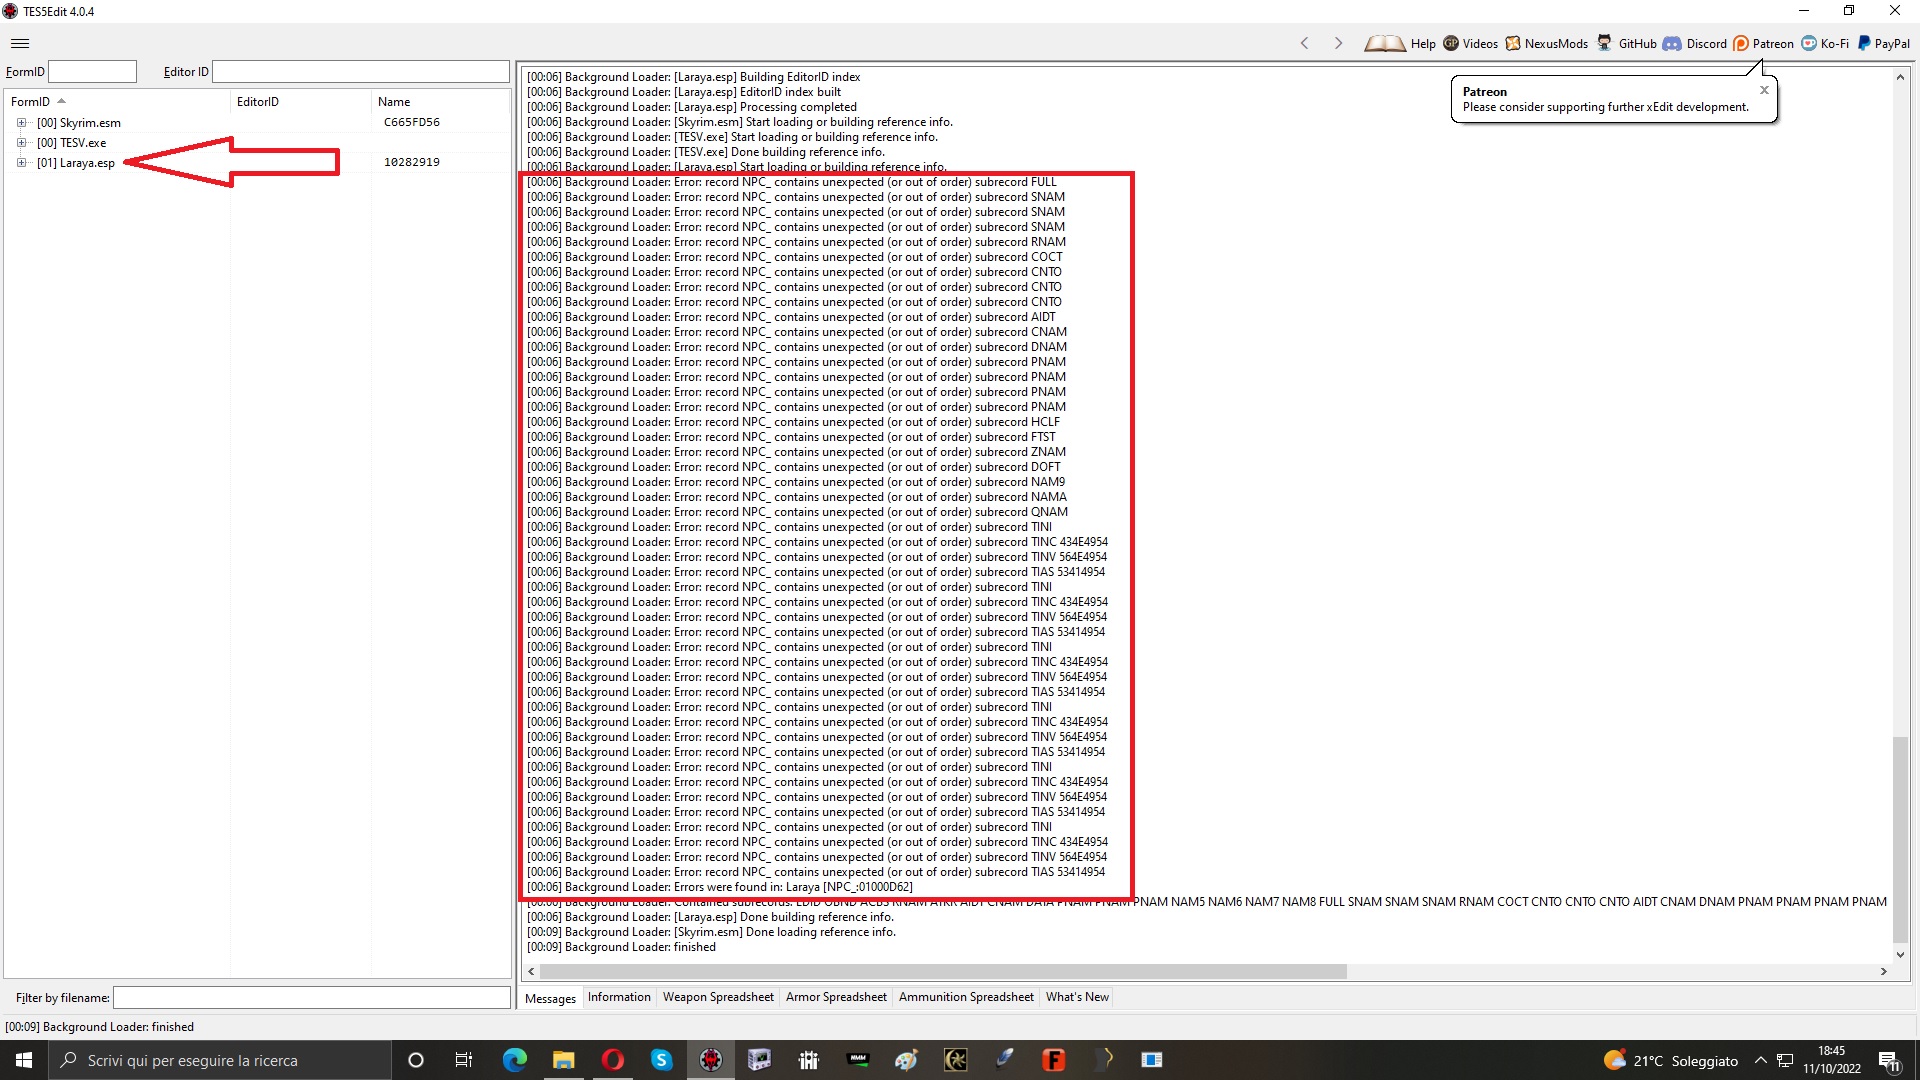This screenshot has width=1920, height=1080.
Task: Open the notification center icon
Action: 1889,1060
